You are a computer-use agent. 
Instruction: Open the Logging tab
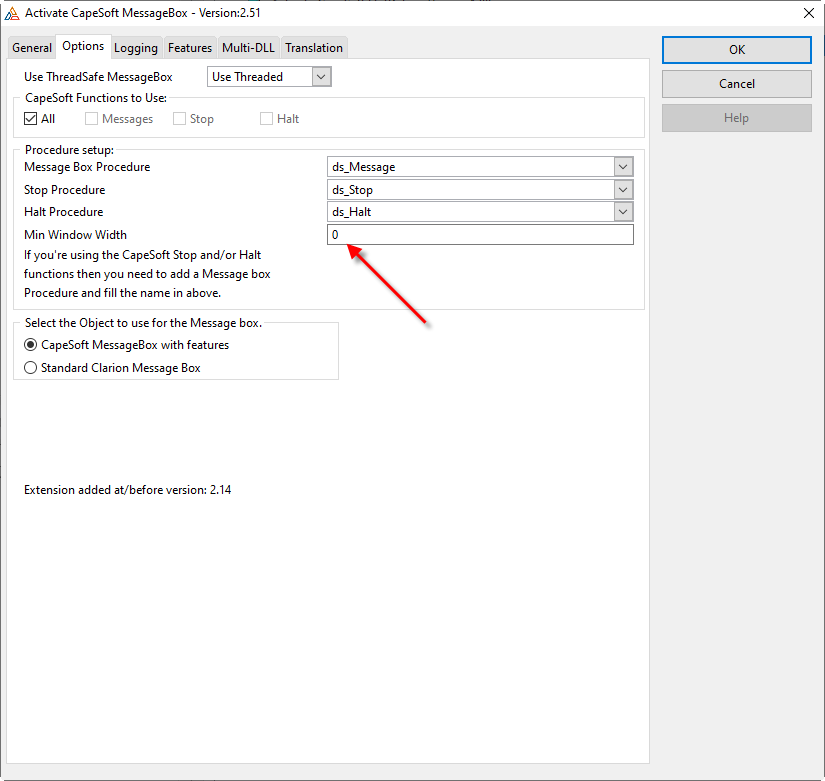[135, 48]
